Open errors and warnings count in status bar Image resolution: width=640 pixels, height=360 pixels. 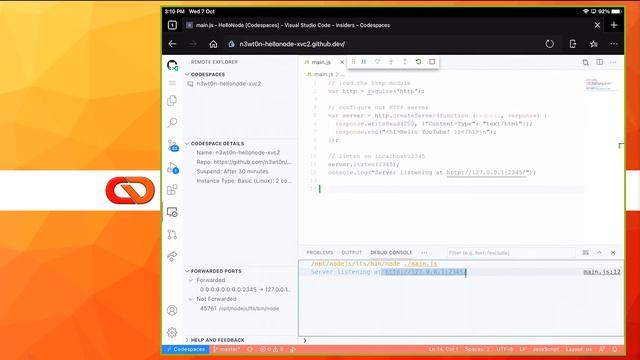click(272, 349)
